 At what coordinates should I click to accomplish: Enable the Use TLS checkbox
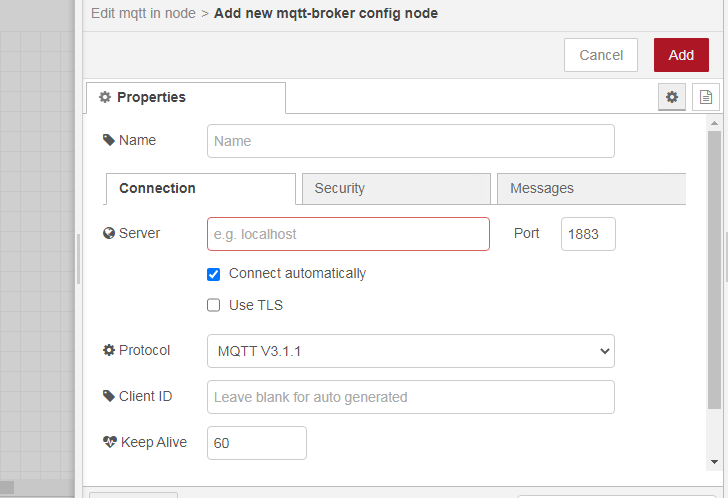click(213, 306)
